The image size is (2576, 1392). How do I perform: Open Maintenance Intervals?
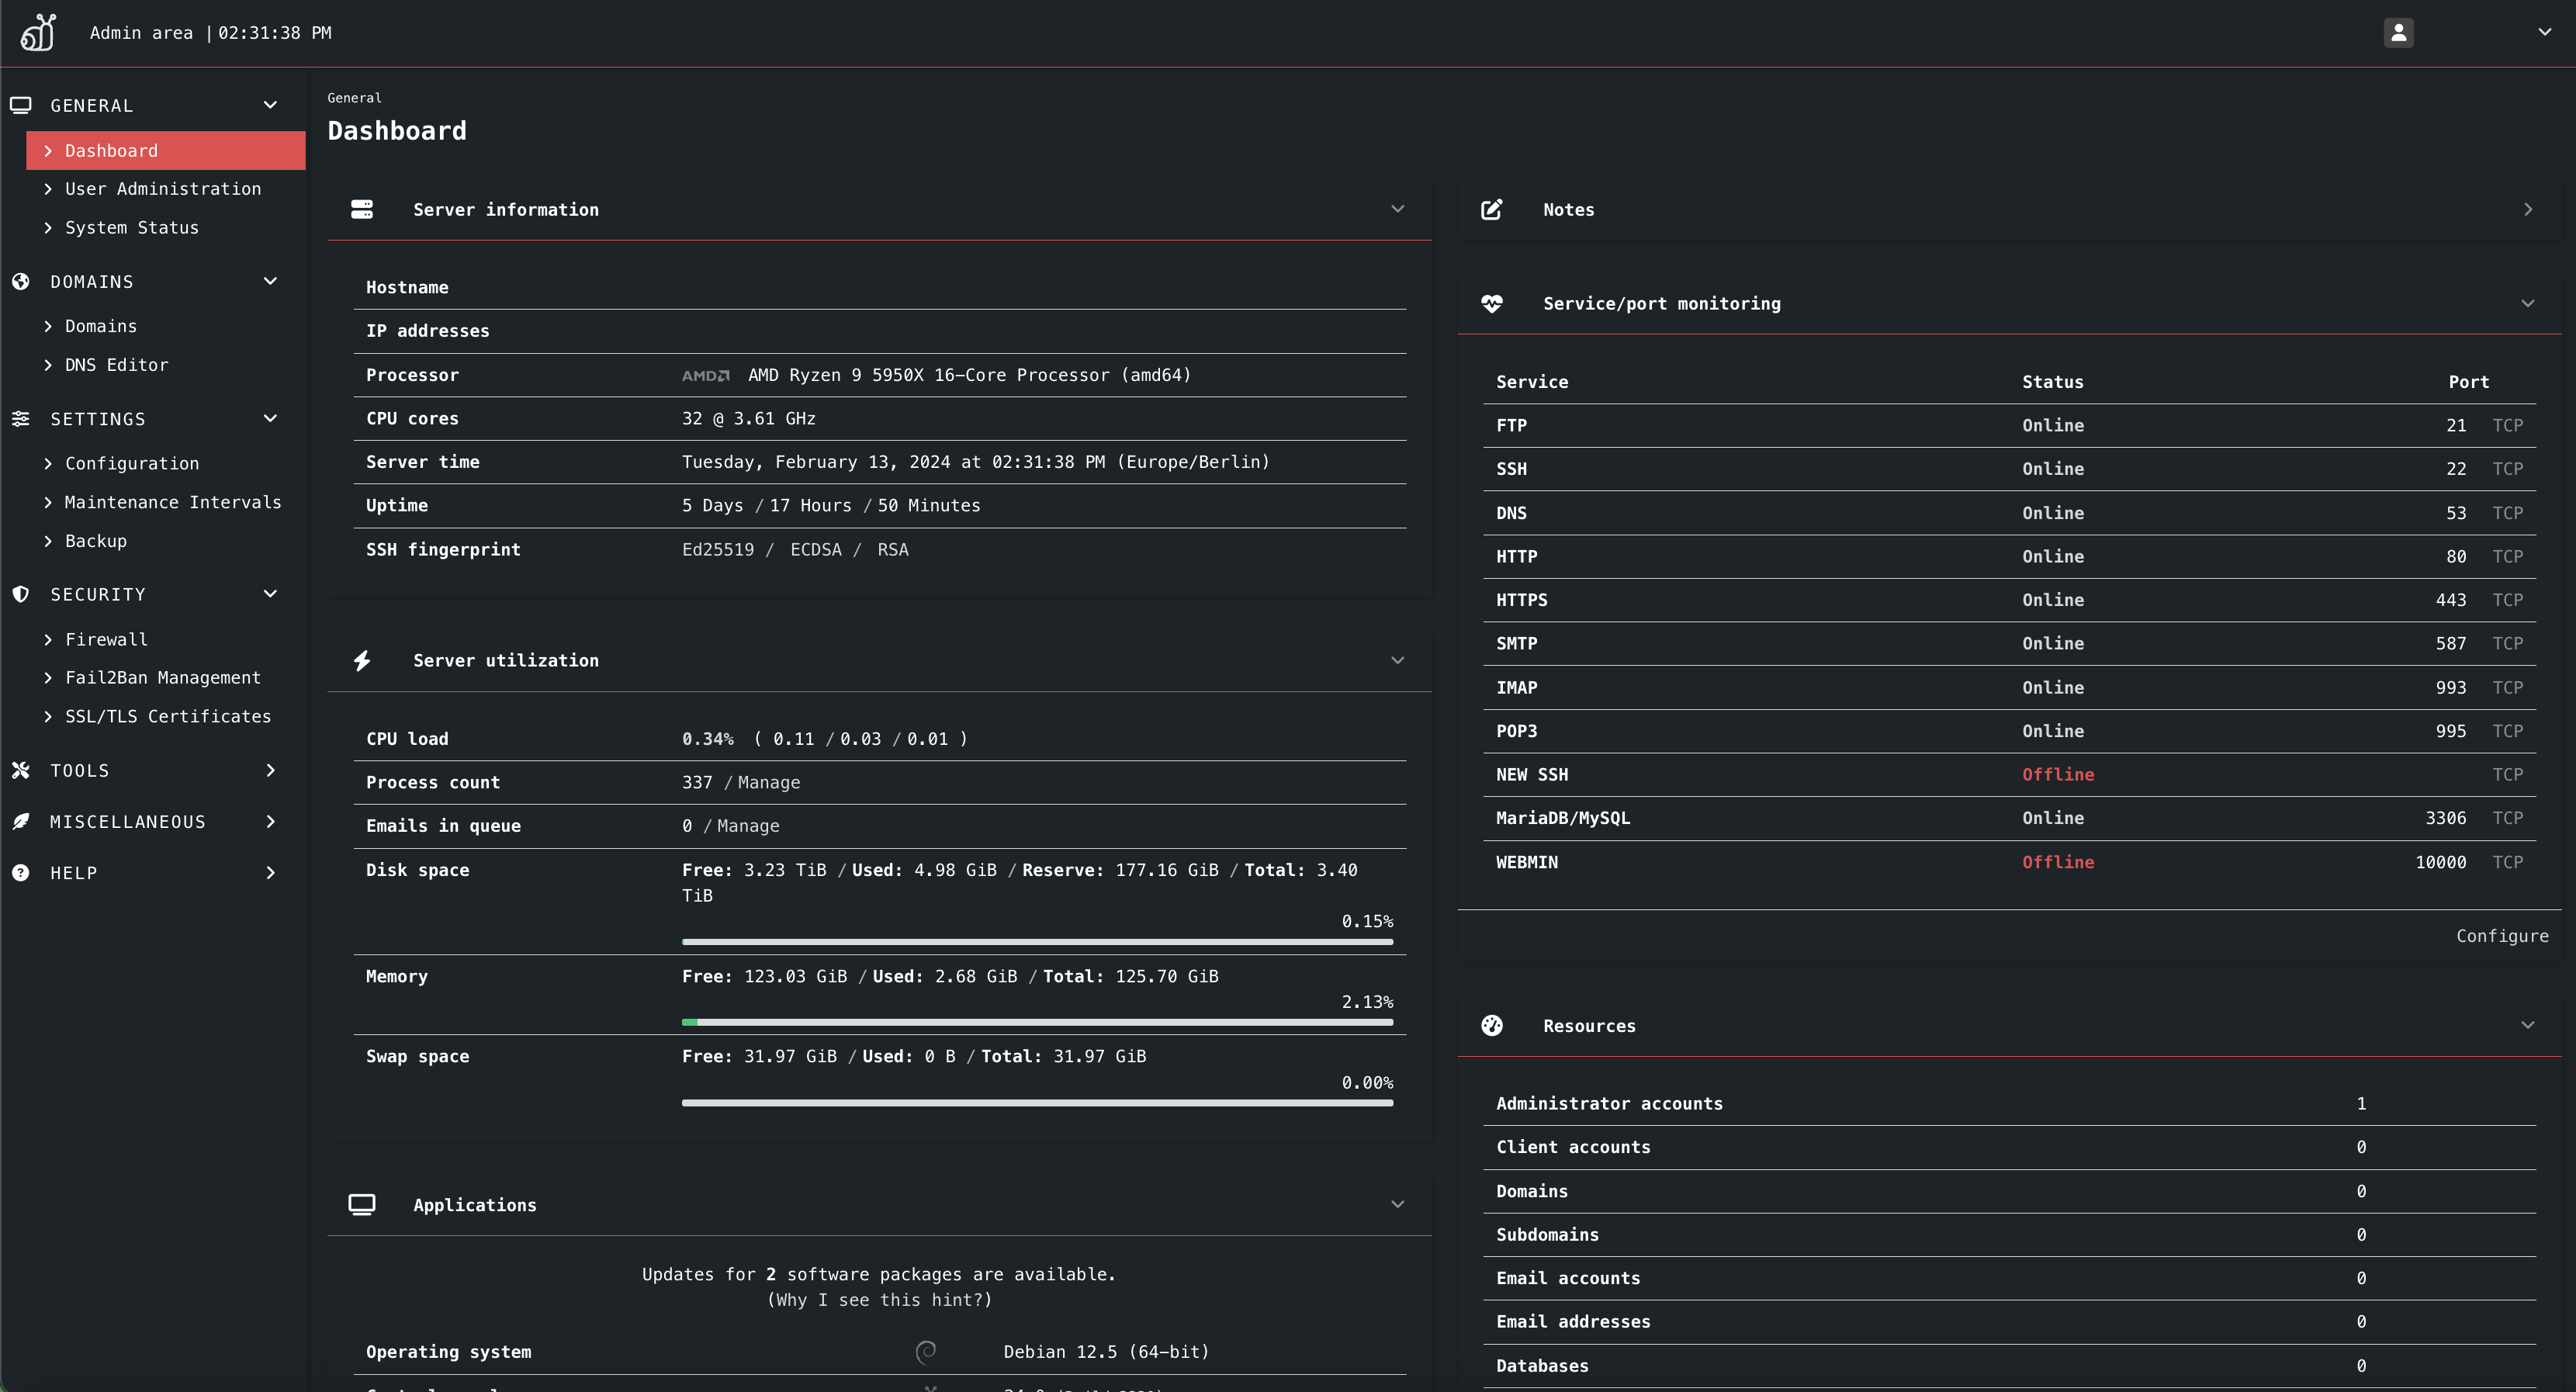tap(173, 502)
